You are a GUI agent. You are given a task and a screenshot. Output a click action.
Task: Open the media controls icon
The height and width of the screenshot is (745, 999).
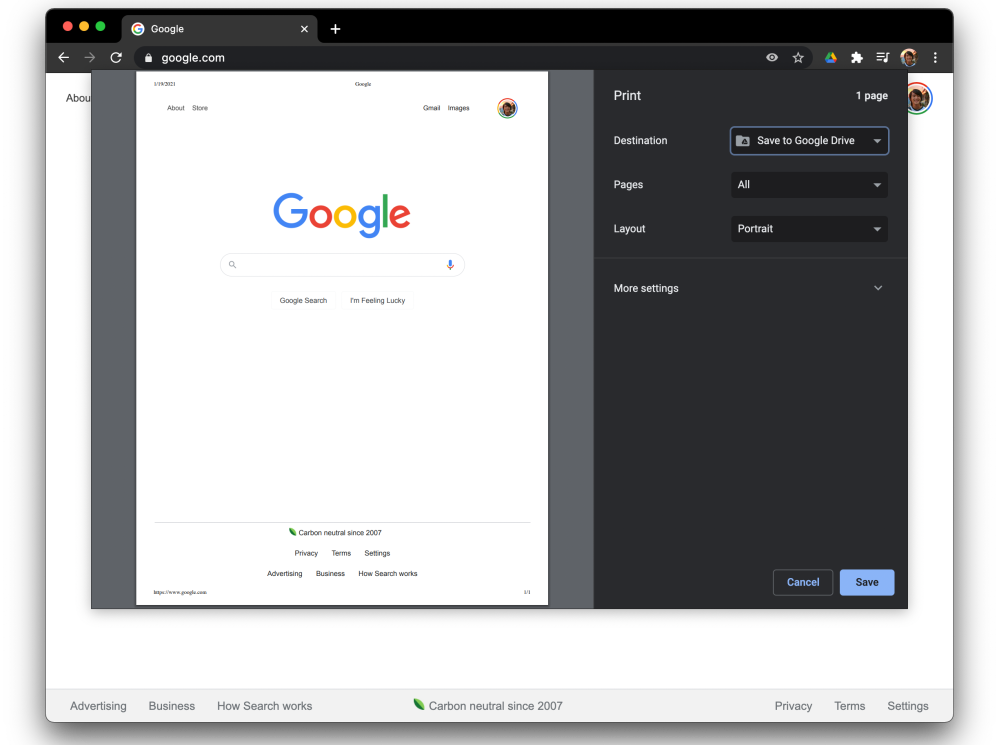[x=882, y=58]
